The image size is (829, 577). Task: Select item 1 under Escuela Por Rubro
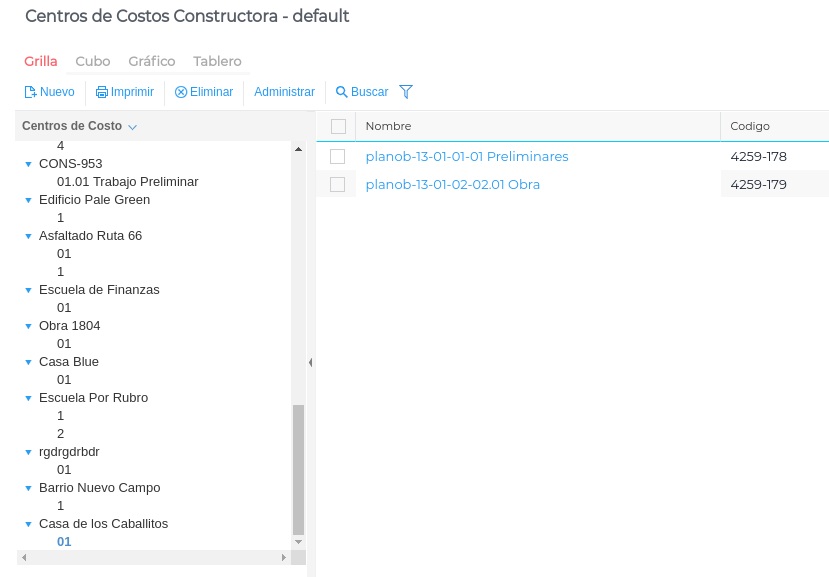pyautogui.click(x=60, y=416)
